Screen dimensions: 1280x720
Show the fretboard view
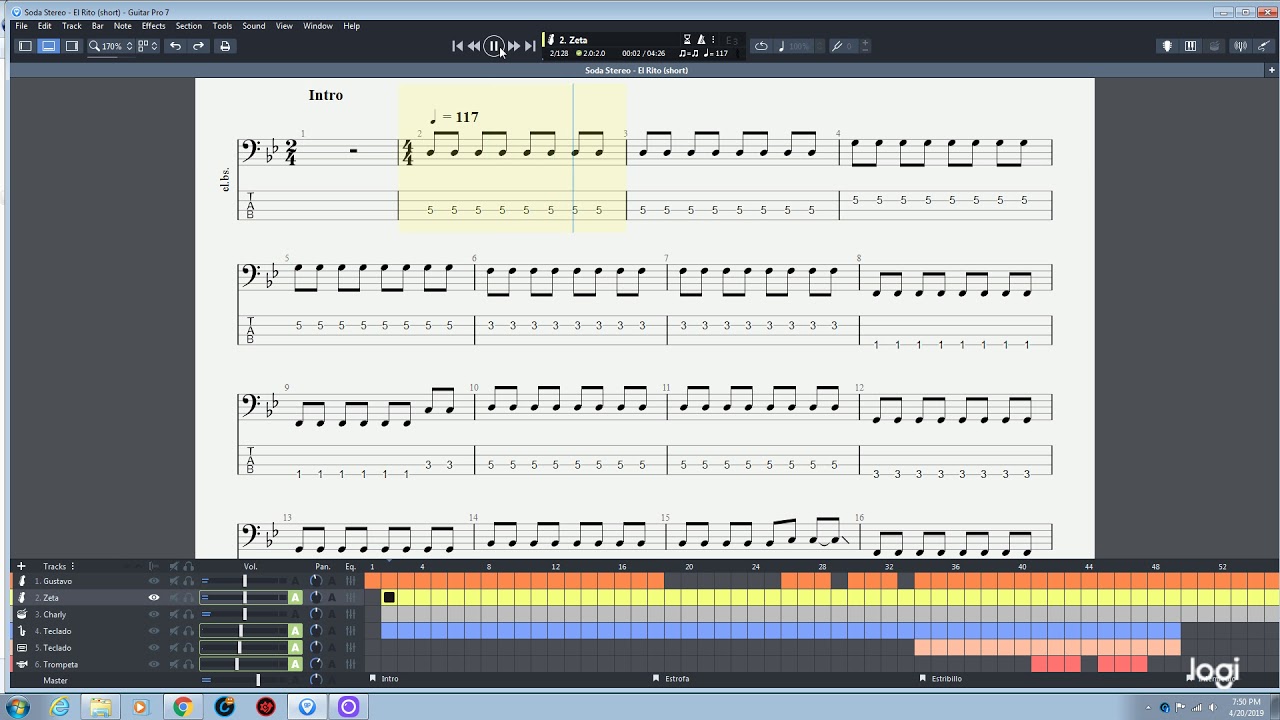[x=1167, y=46]
